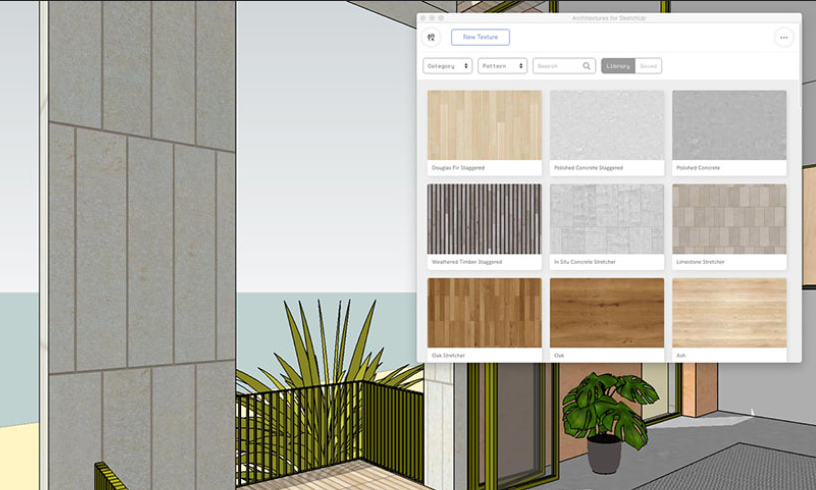Click the Architextures logo icon
The width and height of the screenshot is (816, 490).
tap(431, 37)
